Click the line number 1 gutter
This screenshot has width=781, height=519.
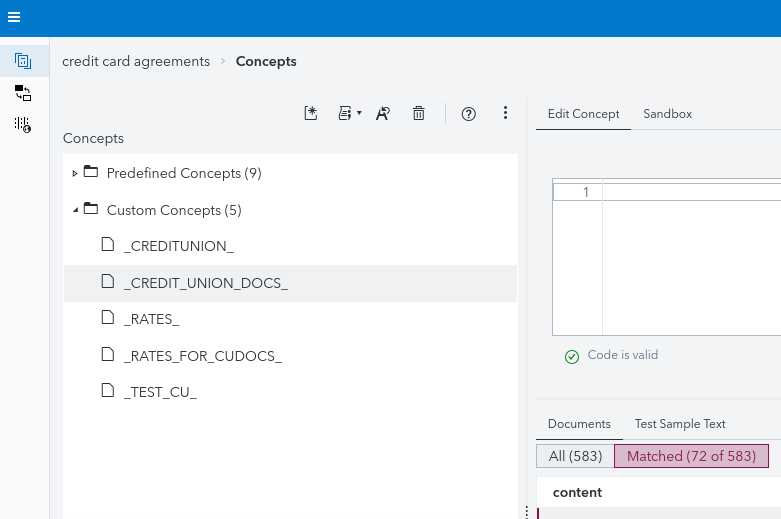pyautogui.click(x=578, y=192)
